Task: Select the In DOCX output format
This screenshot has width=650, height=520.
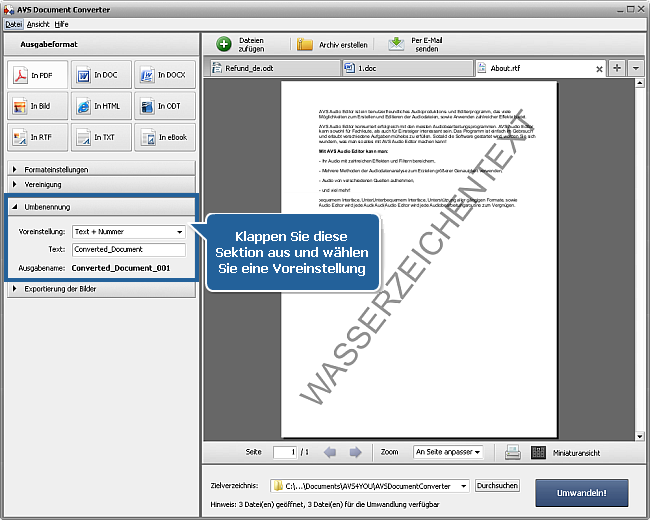Action: pos(165,75)
